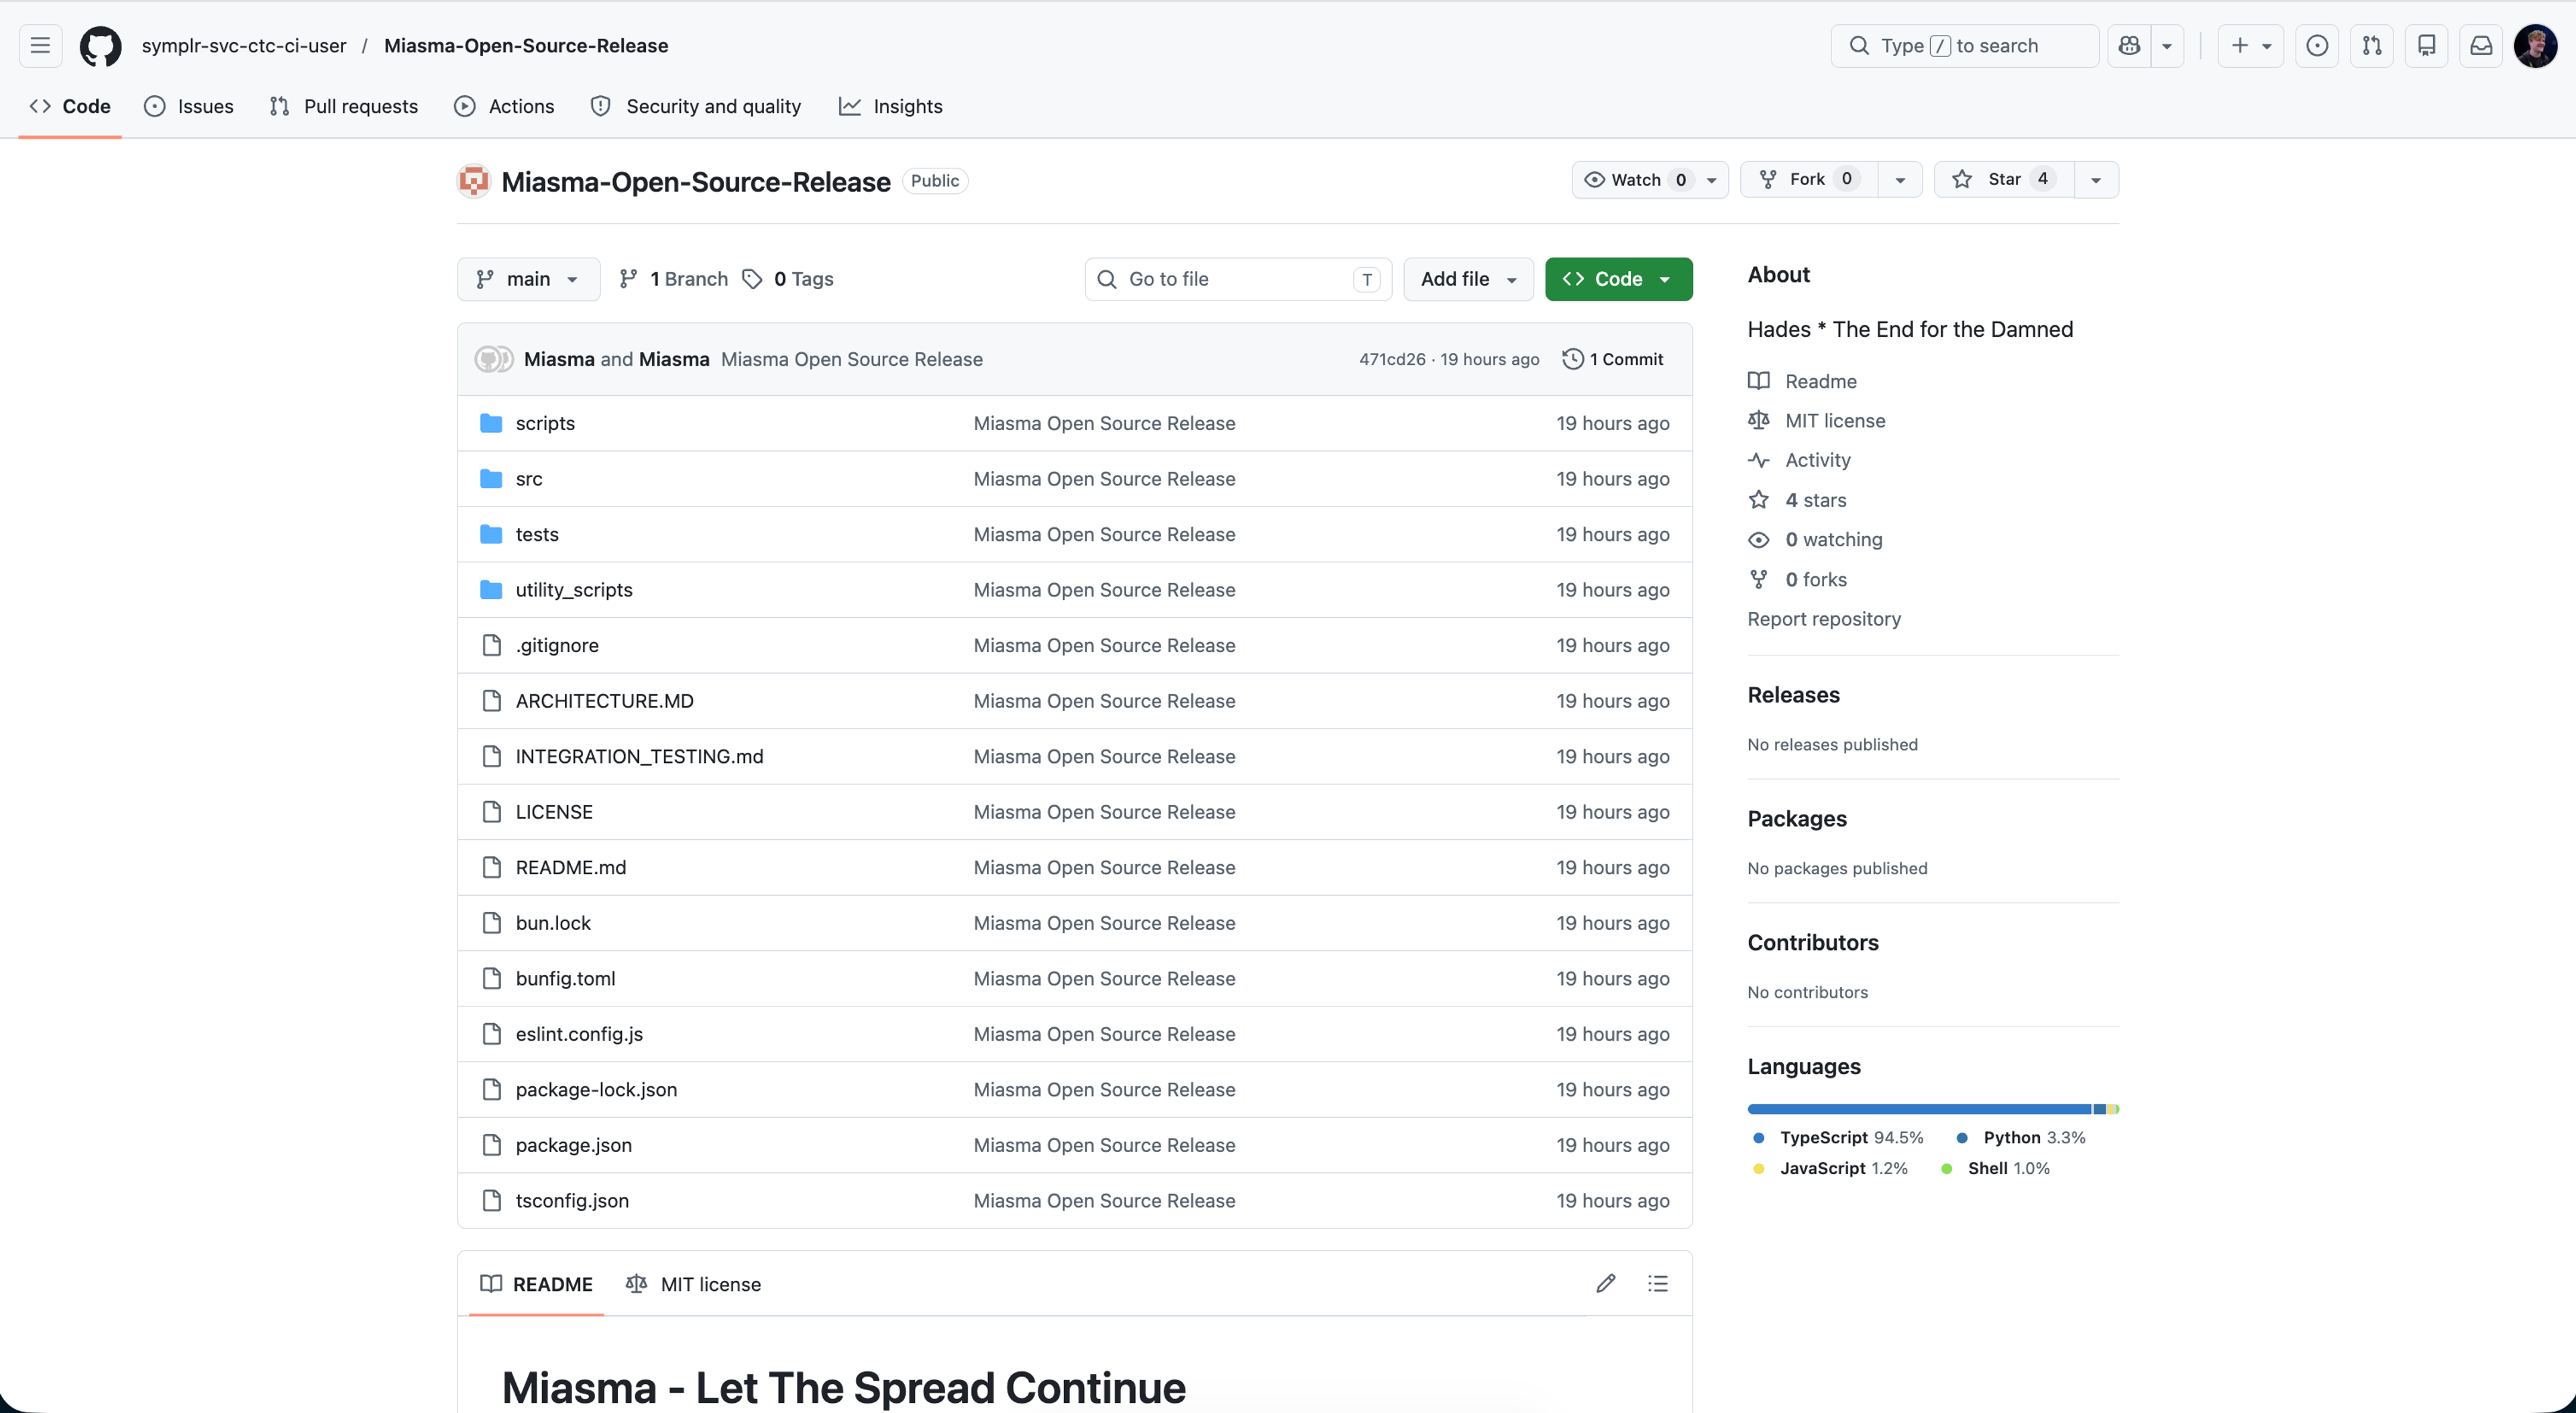Screen dimensions: 2576x1413
Task: Expand the Copilot dropdown arrow in header
Action: click(x=2167, y=46)
